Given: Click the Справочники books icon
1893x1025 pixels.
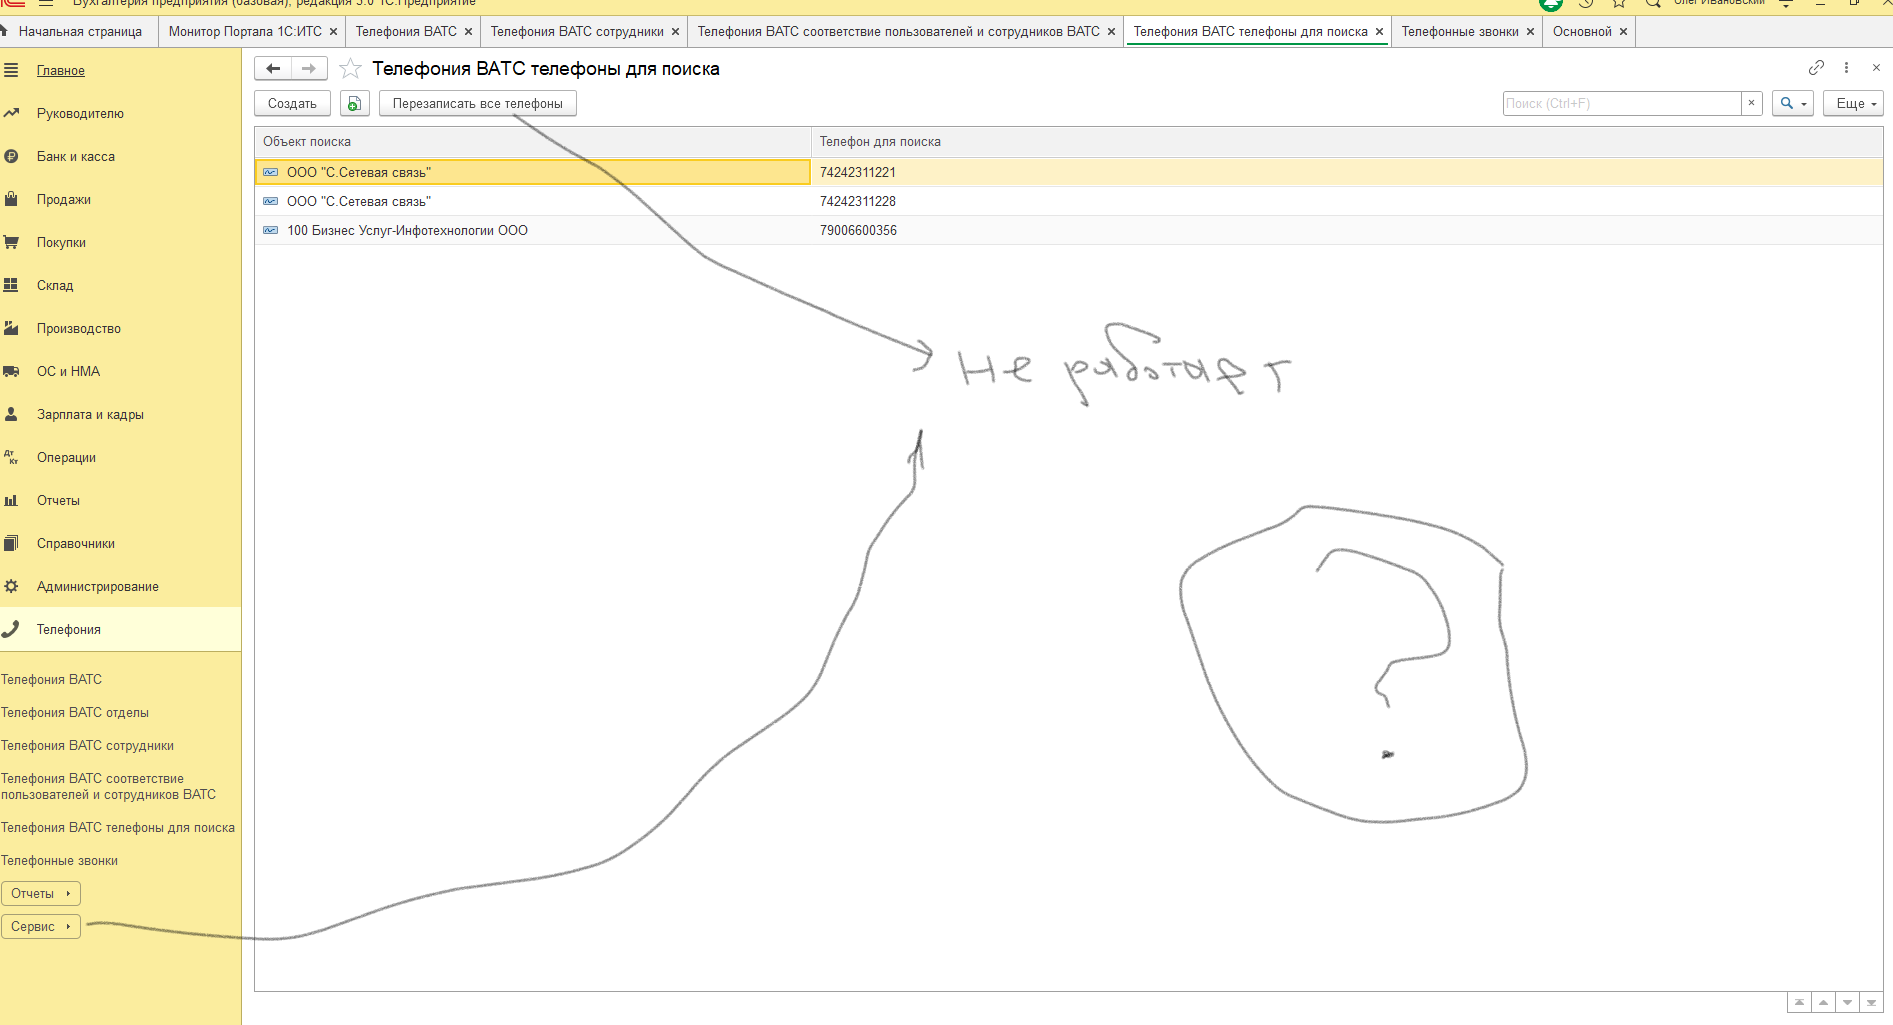Looking at the screenshot, I should point(11,543).
